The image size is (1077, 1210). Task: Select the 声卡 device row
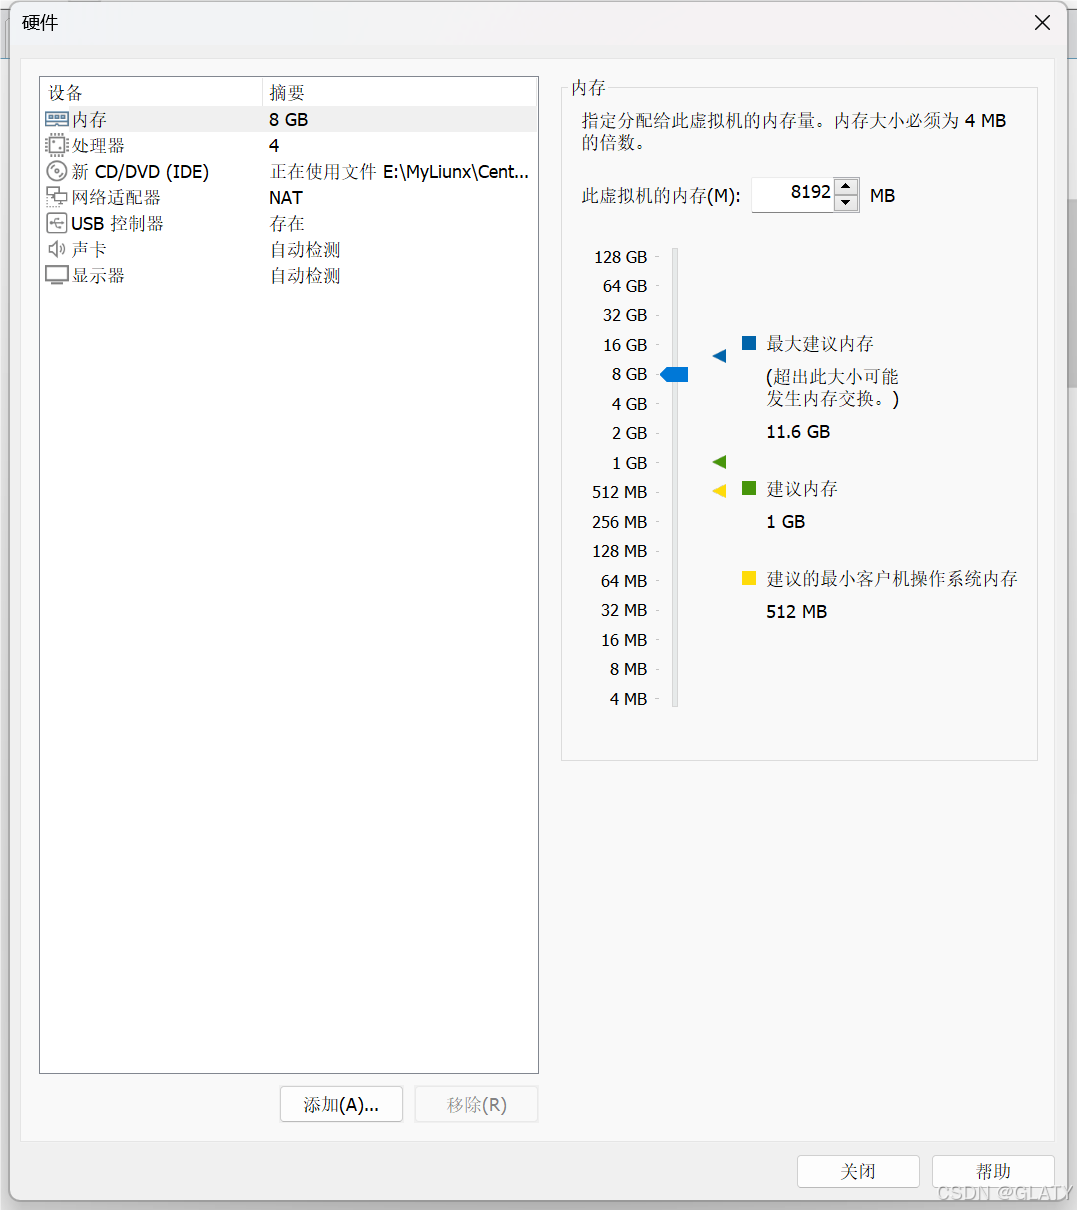click(x=289, y=249)
